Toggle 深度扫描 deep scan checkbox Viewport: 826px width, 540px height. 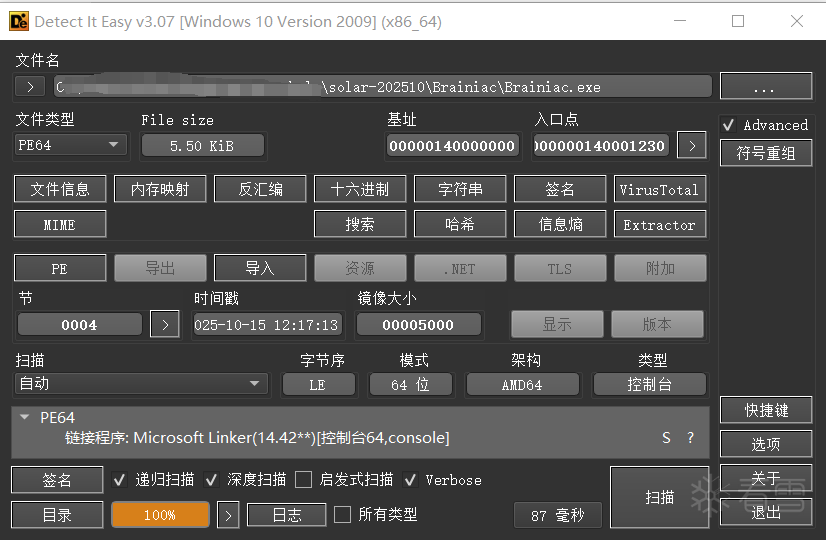pos(212,480)
